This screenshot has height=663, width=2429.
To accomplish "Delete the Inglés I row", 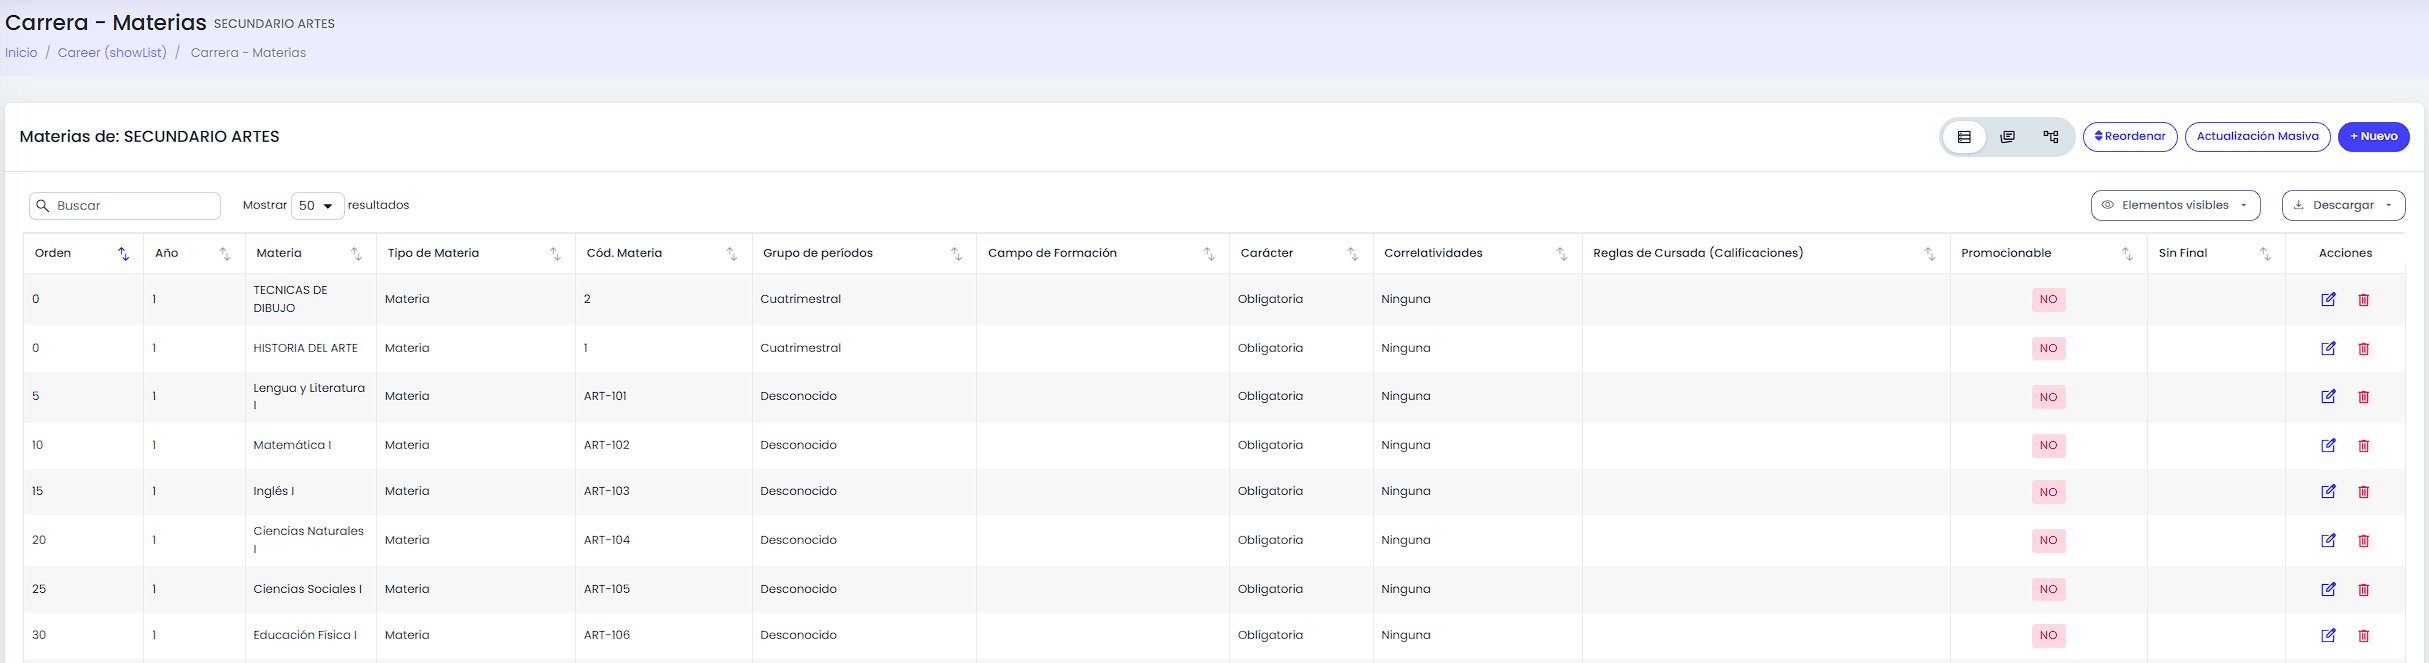I will pos(2364,491).
